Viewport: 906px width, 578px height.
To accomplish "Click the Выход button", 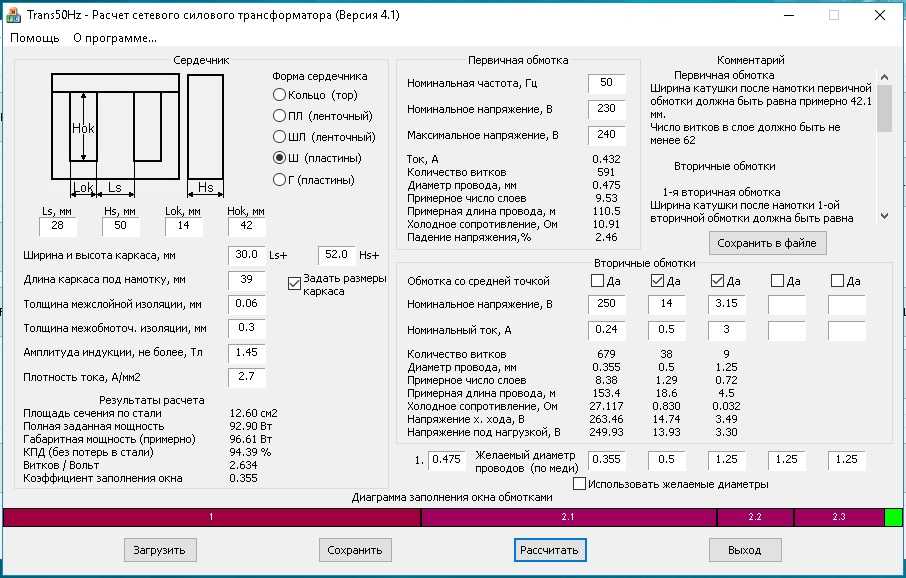I will coord(745,550).
